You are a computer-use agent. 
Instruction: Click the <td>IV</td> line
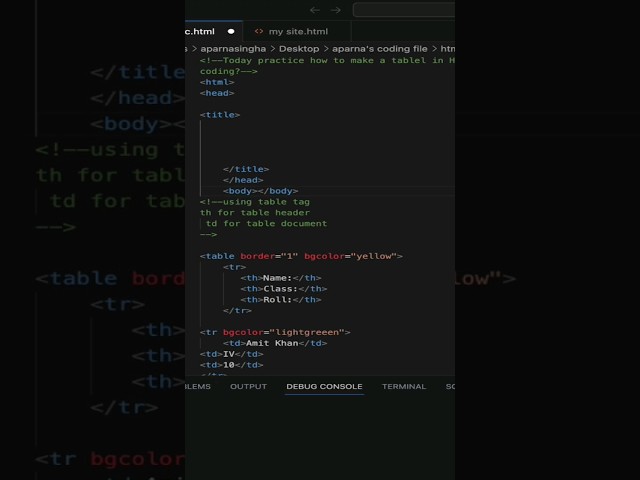point(231,354)
